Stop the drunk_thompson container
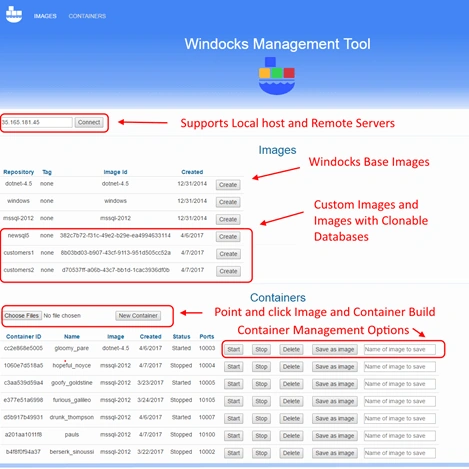469x469 pixels. click(261, 419)
